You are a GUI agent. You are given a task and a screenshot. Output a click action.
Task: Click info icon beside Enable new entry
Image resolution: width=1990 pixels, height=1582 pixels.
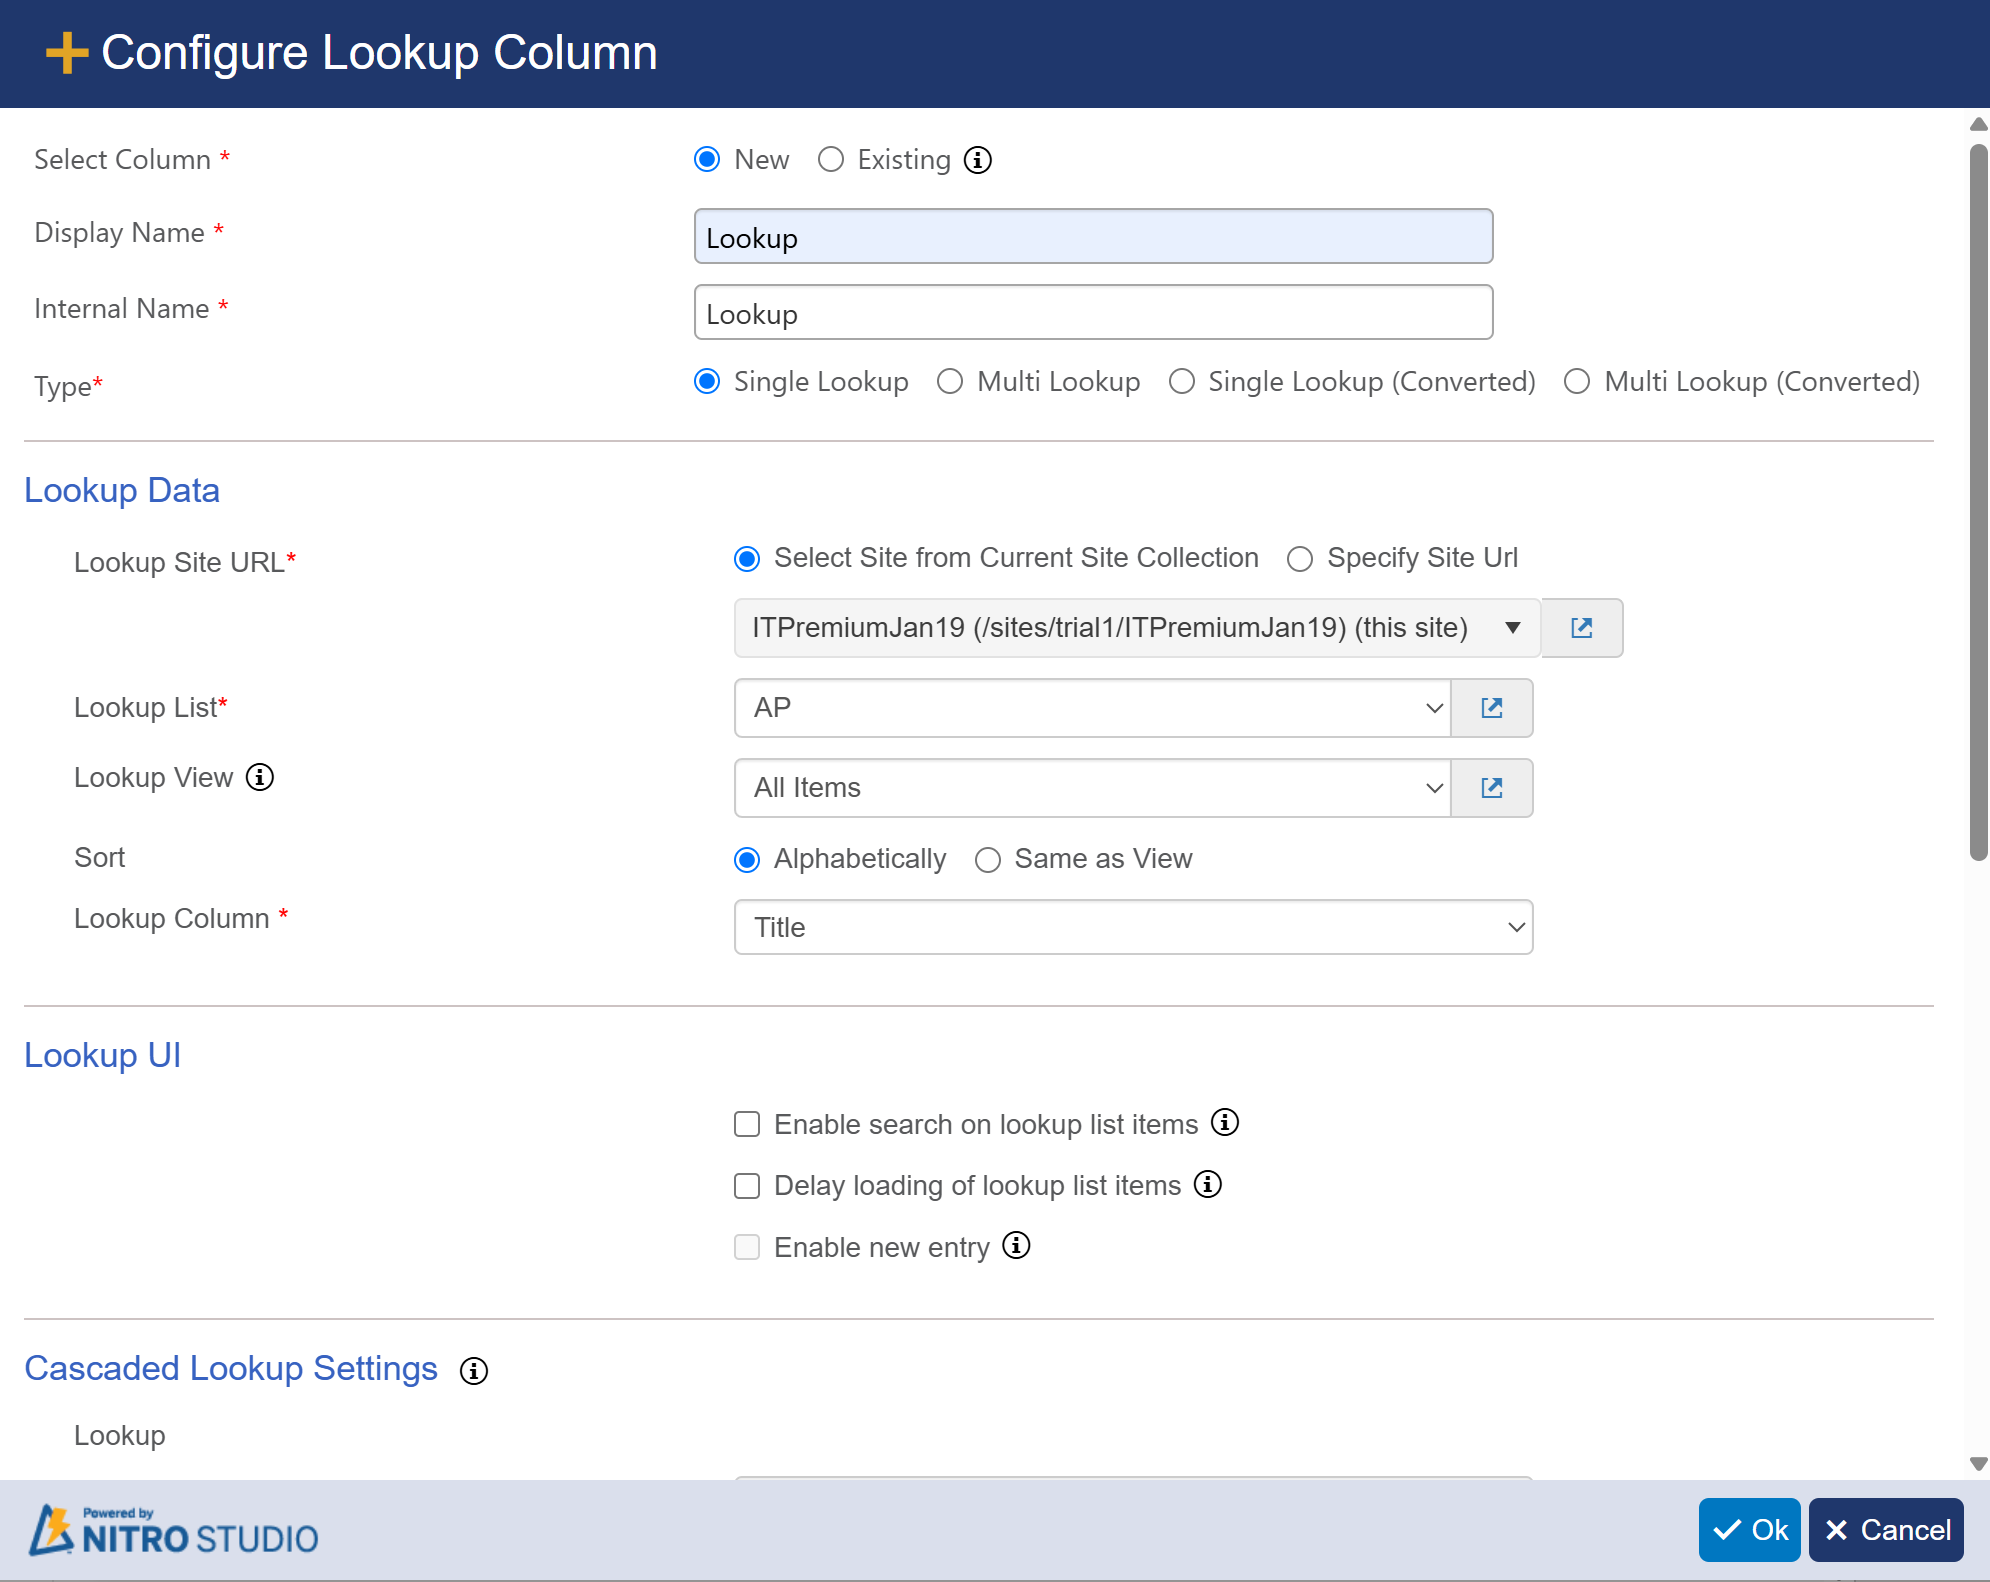point(1016,1246)
